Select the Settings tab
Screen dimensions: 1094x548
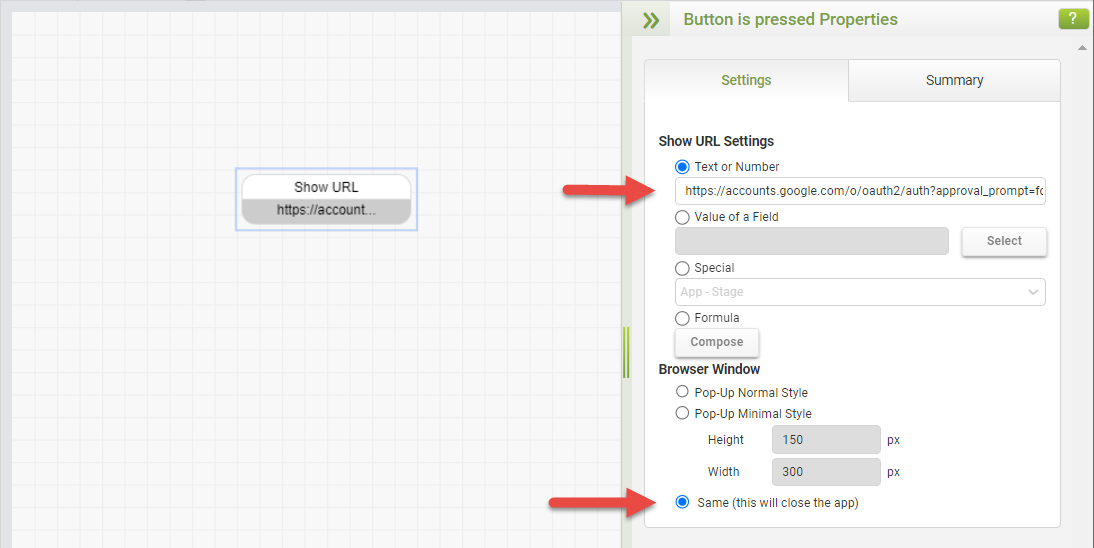click(x=746, y=80)
